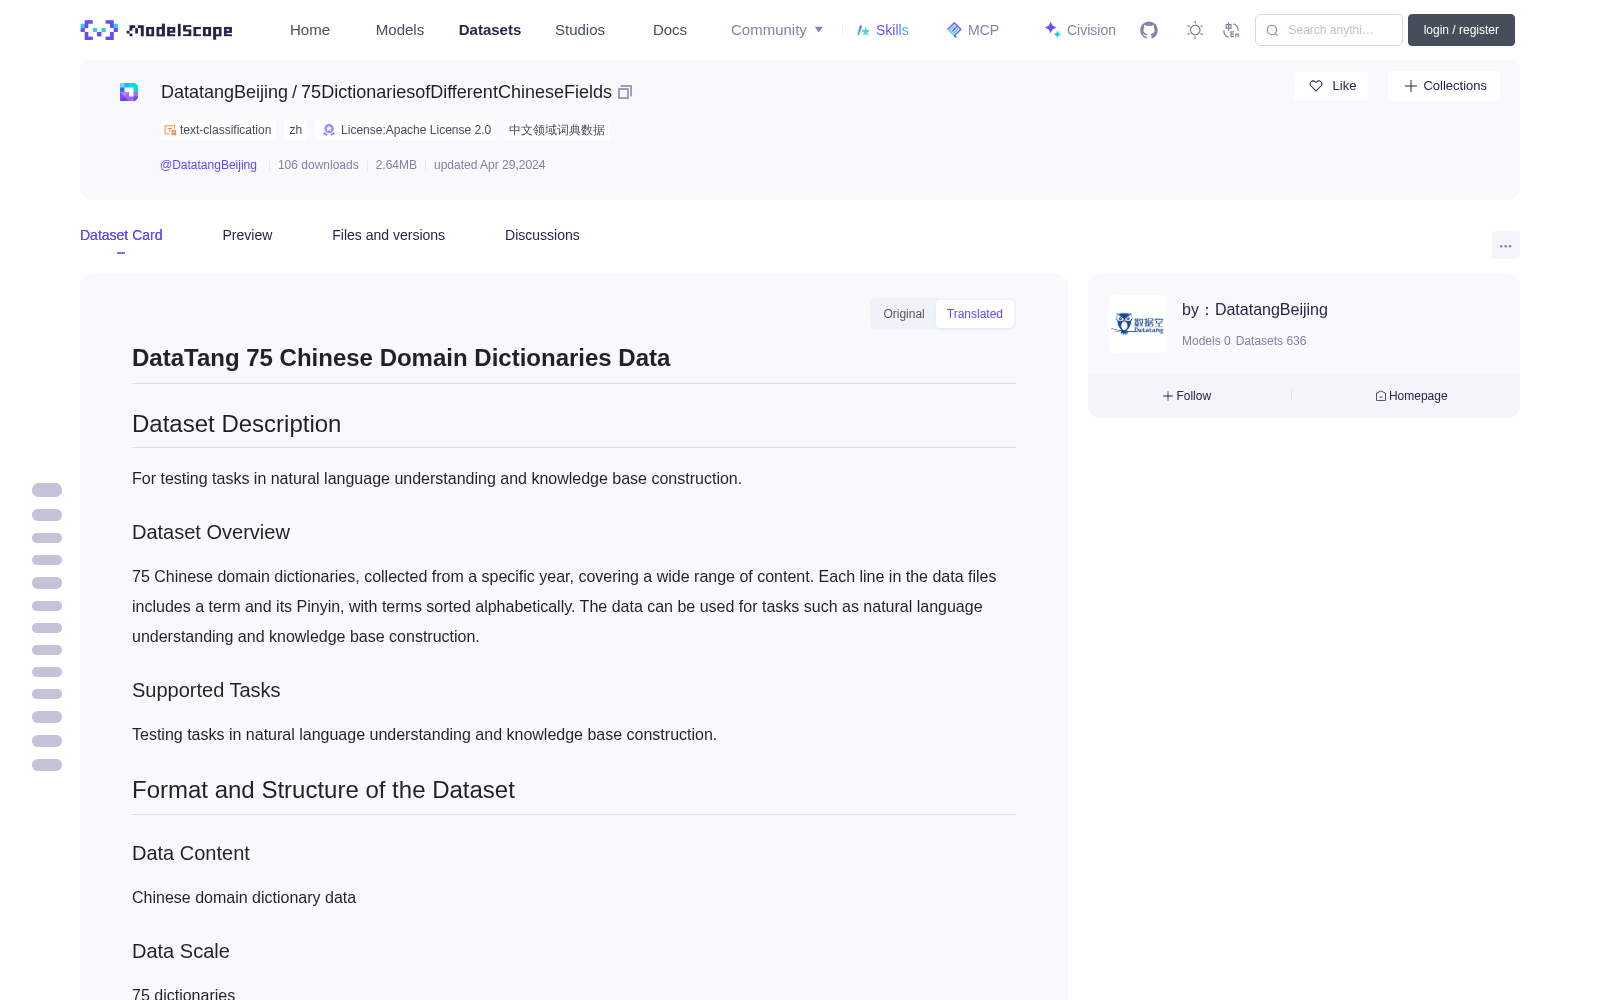
Task: Go to Models in top navigation
Action: click(400, 30)
